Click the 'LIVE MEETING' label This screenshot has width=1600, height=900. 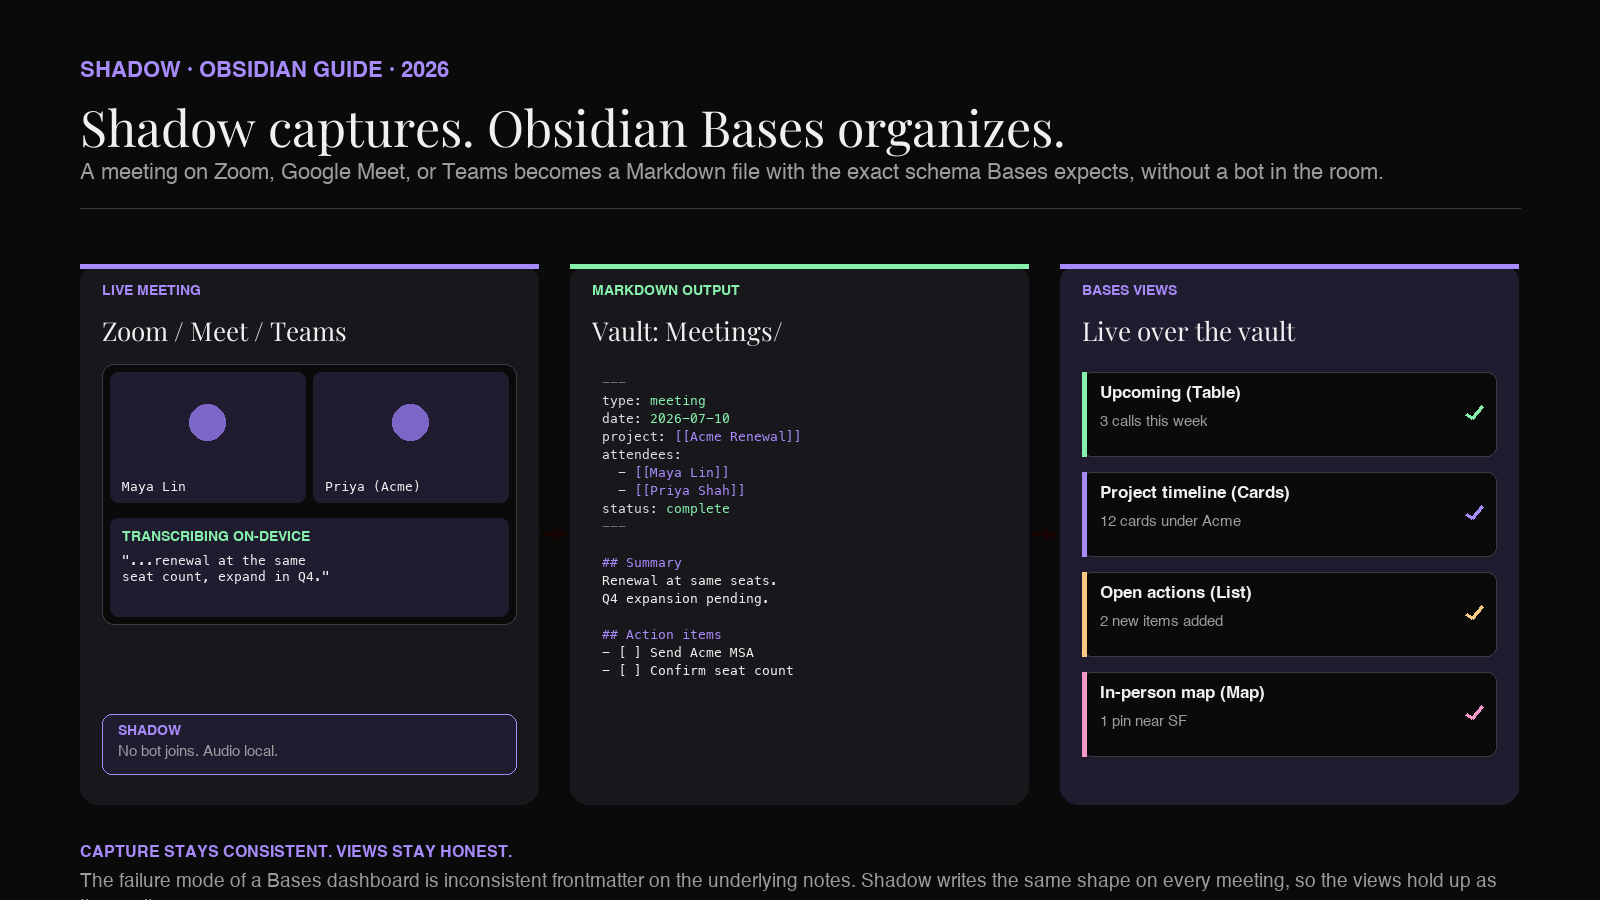coord(151,290)
